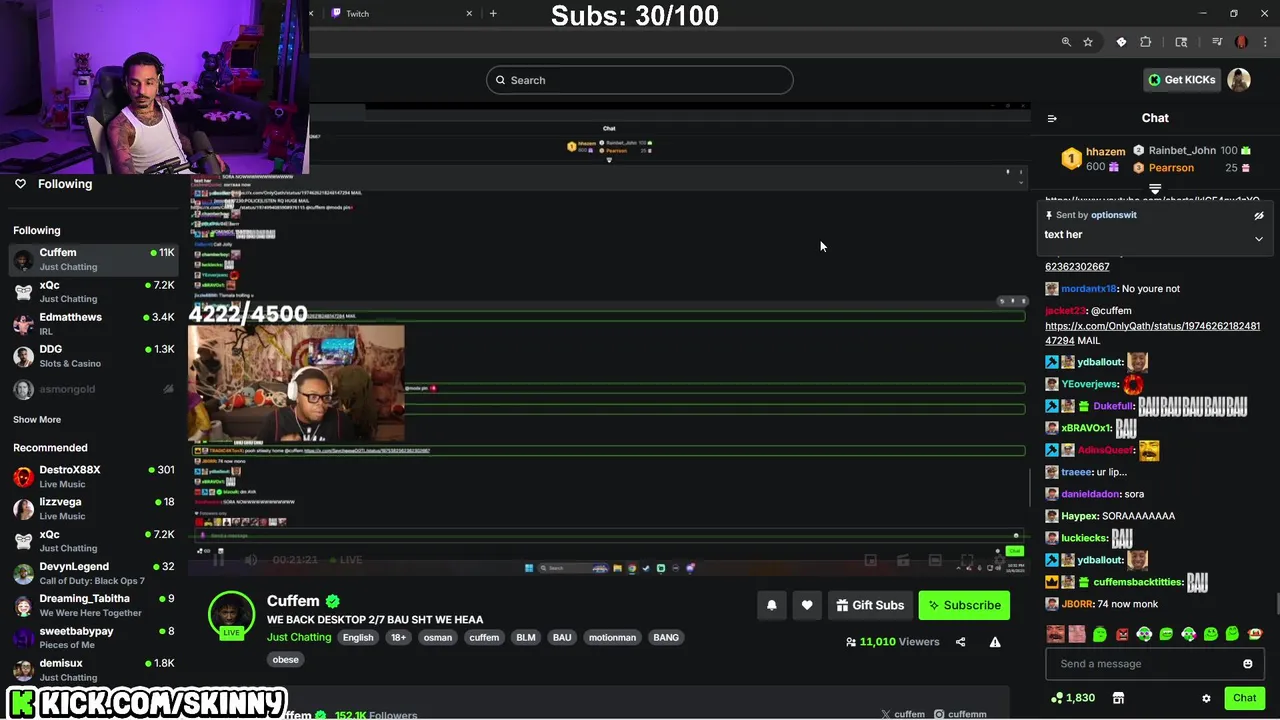1280x720 pixels.
Task: Click the 62362302667 link in chat
Action: tap(1077, 267)
